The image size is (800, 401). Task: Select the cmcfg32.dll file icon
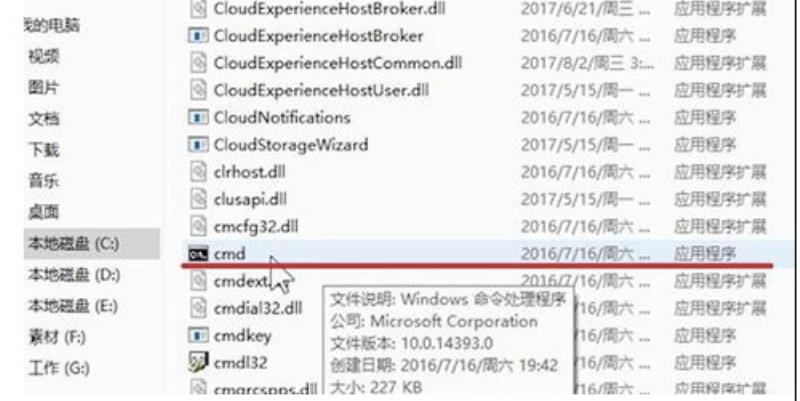coord(198,227)
